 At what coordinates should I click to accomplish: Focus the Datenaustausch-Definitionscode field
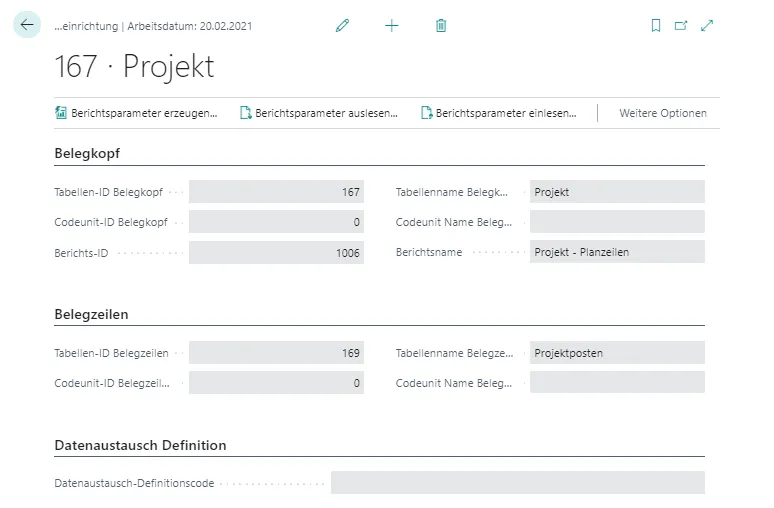point(517,483)
